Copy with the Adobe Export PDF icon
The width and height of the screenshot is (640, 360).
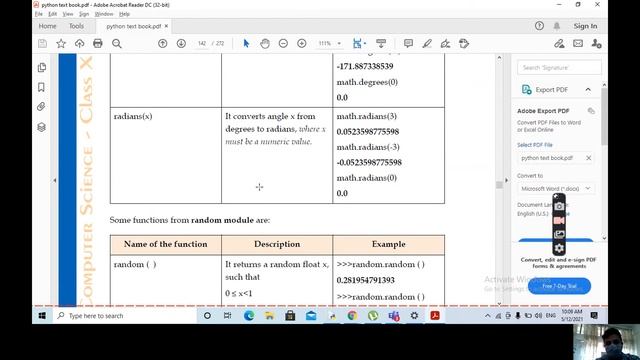[x=591, y=111]
